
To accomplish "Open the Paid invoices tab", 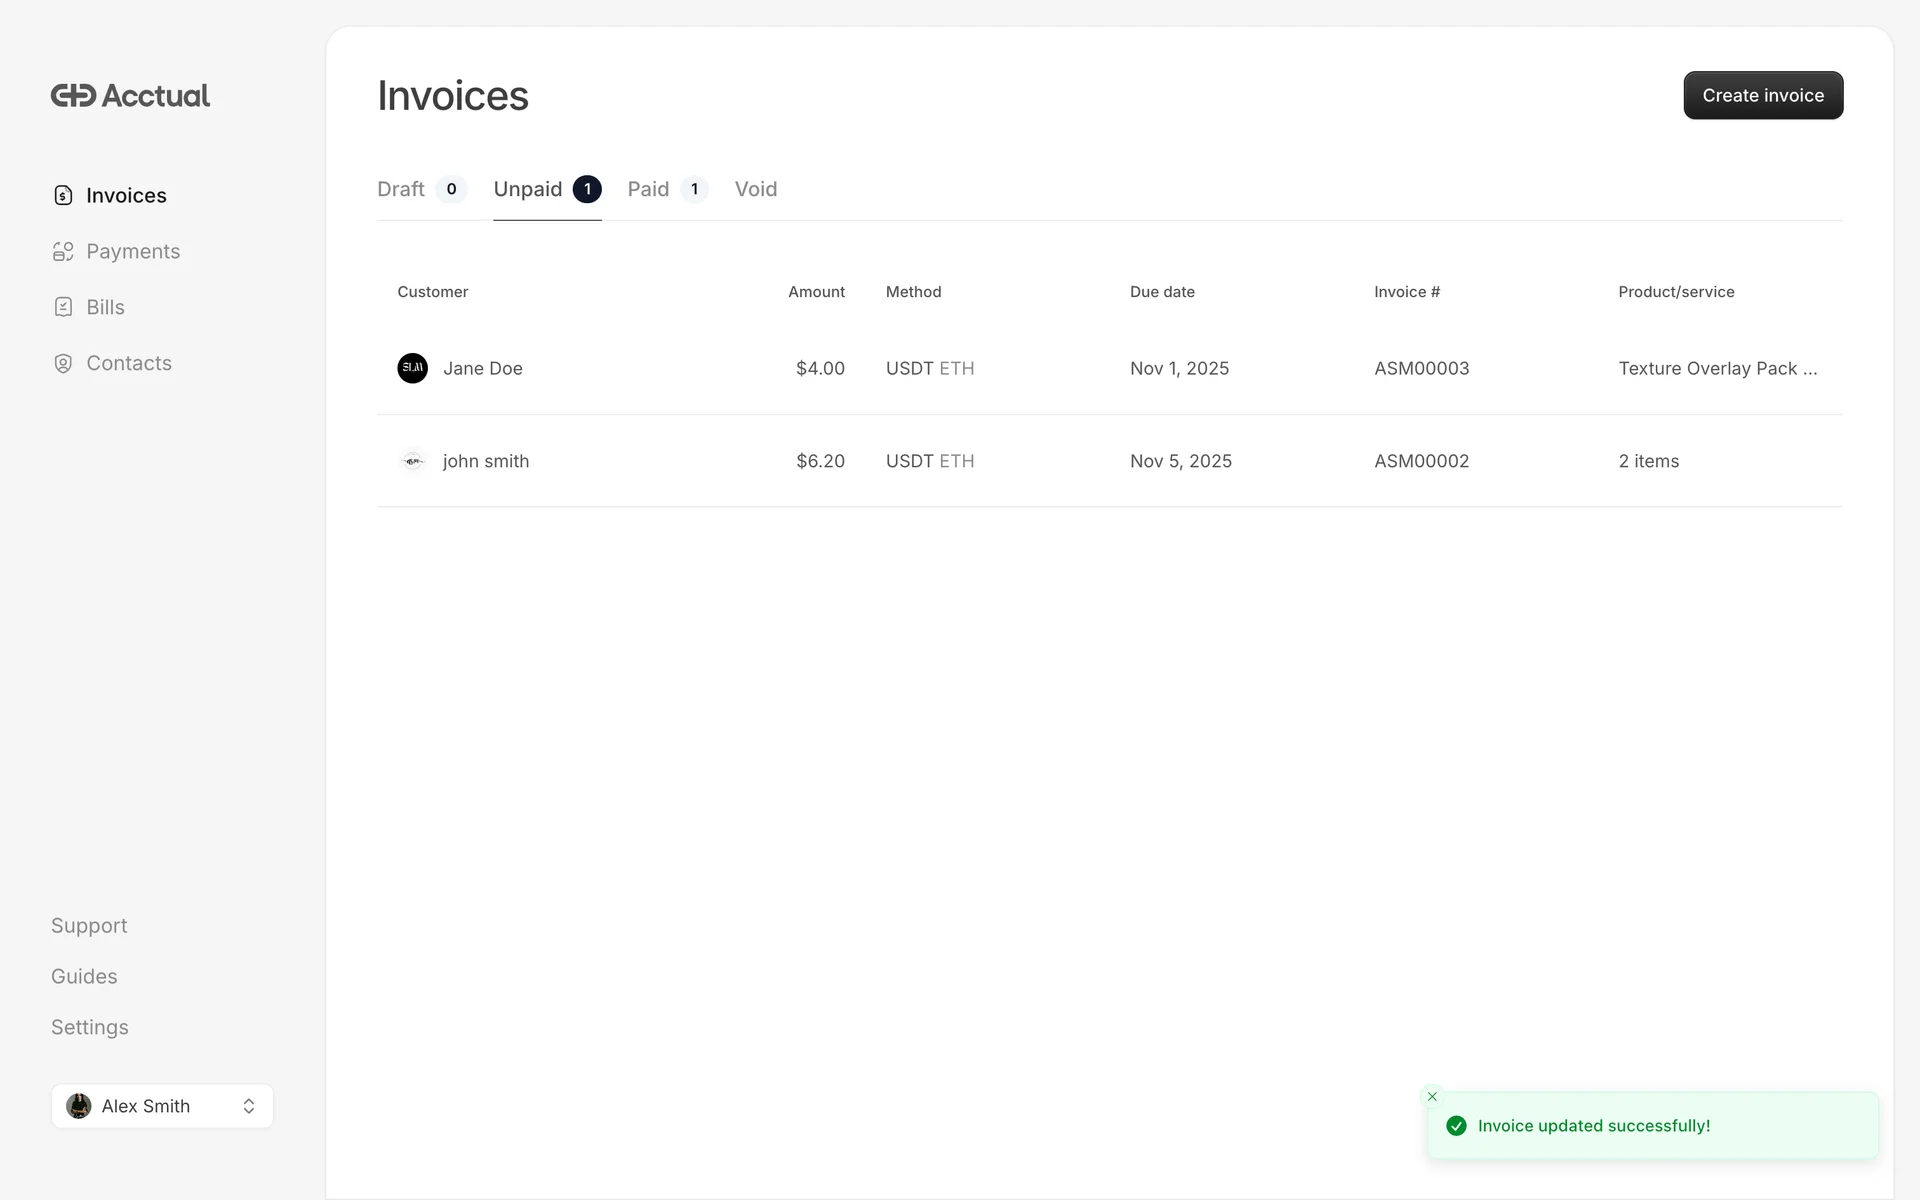I will [648, 189].
